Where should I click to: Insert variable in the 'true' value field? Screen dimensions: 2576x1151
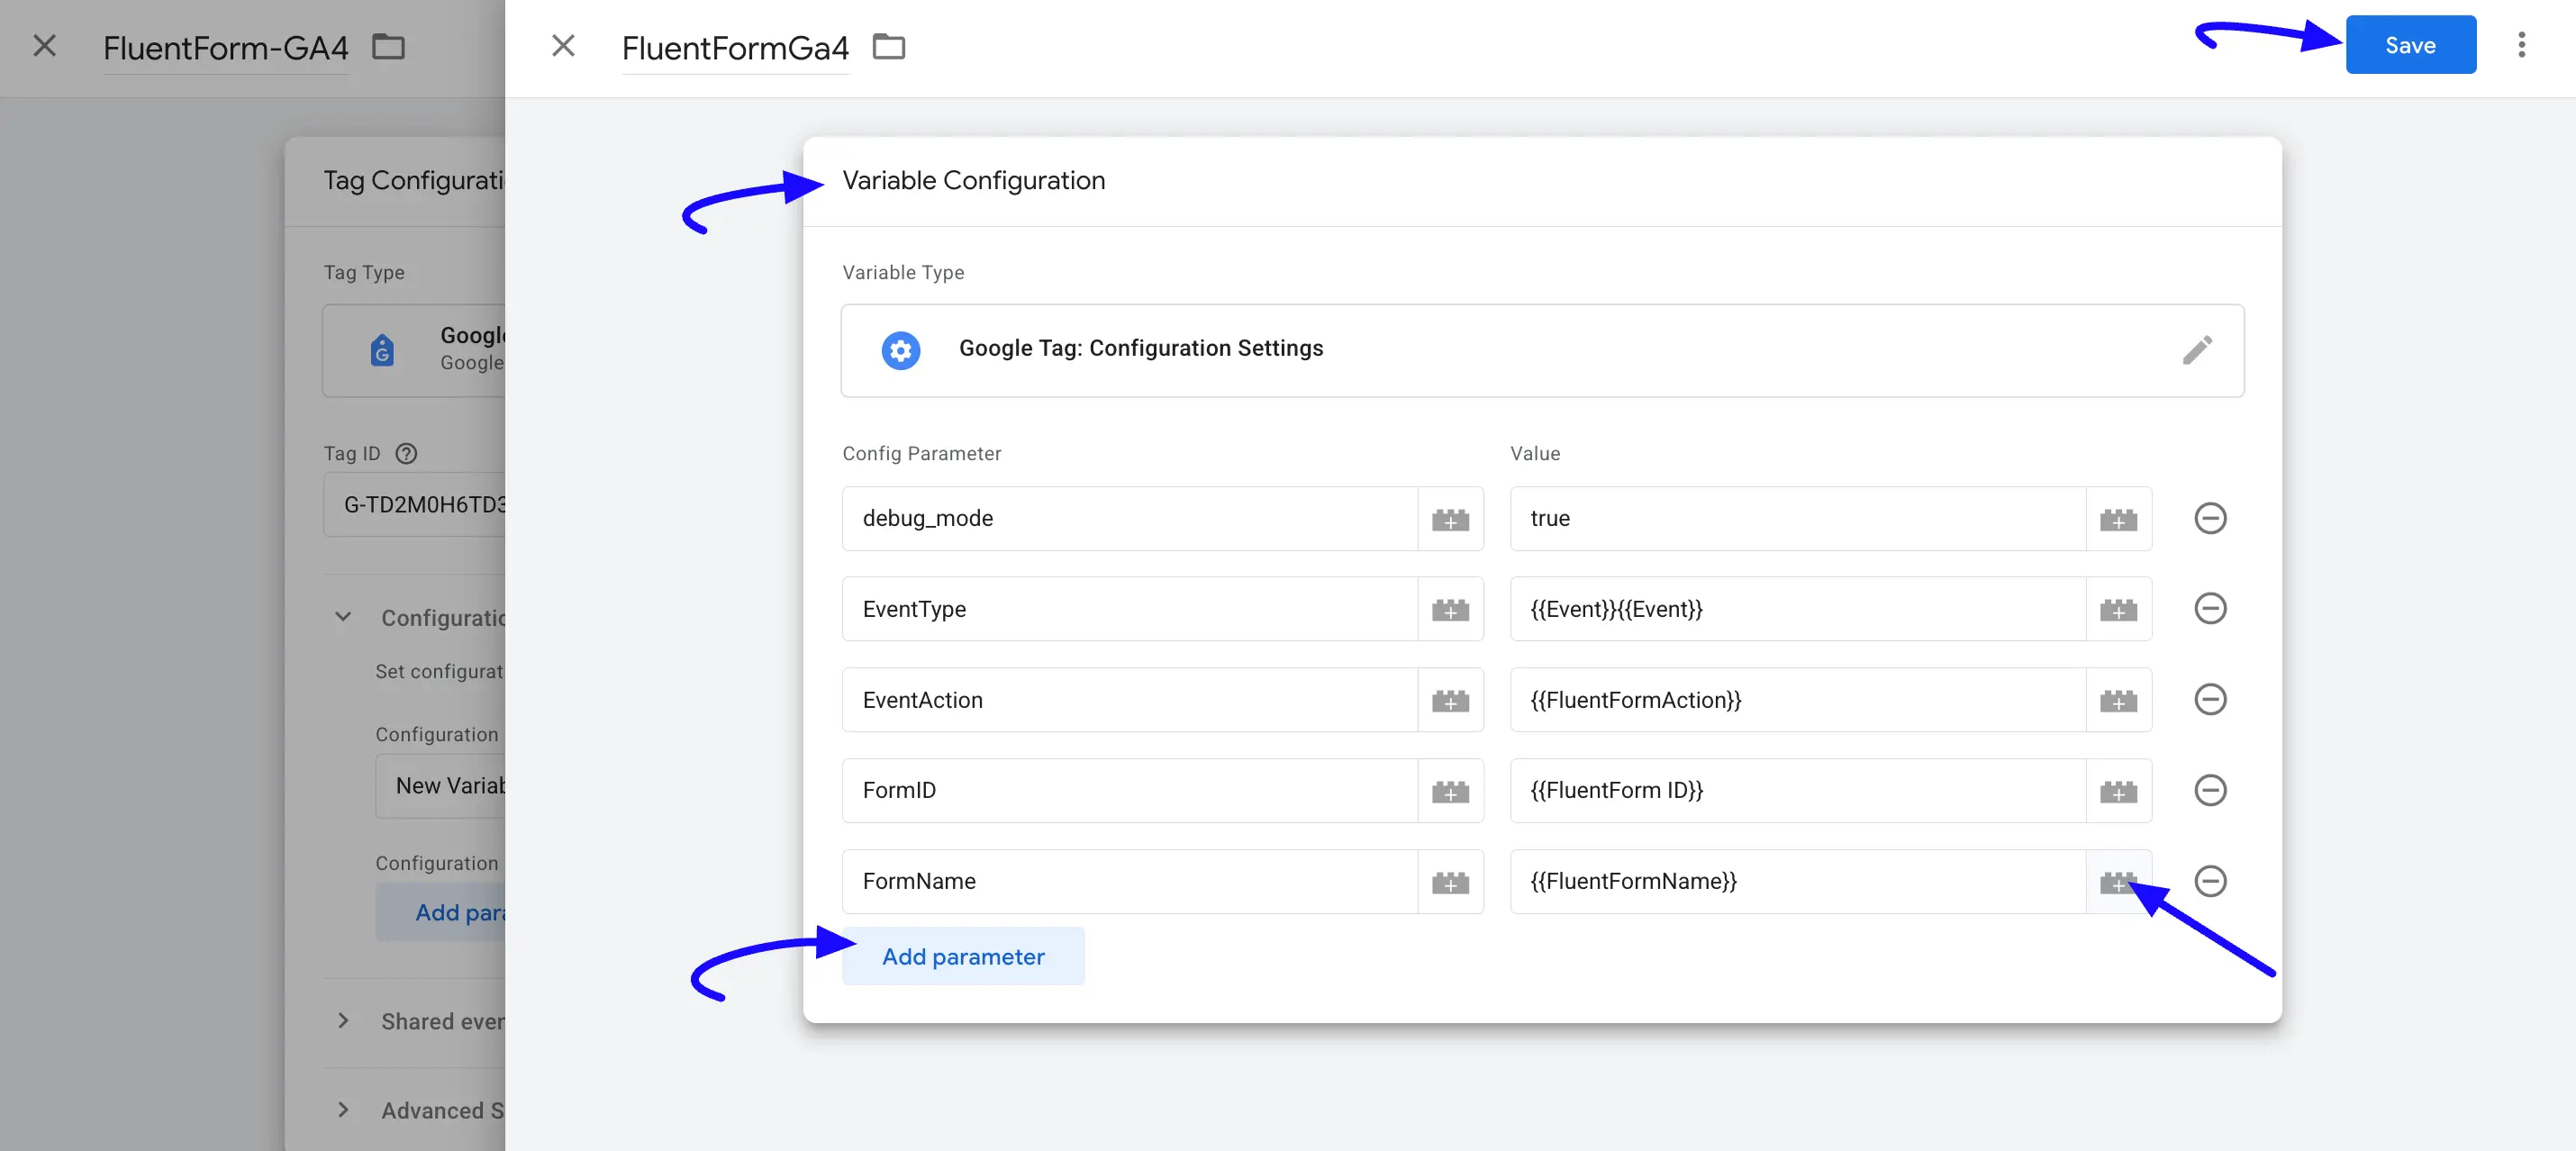[2118, 519]
